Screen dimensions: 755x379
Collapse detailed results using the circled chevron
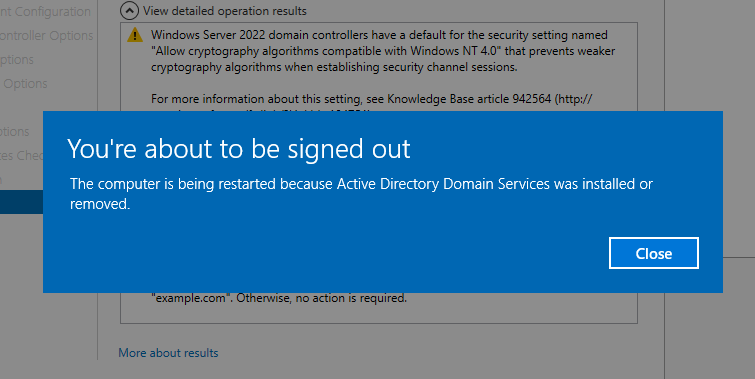[x=130, y=11]
